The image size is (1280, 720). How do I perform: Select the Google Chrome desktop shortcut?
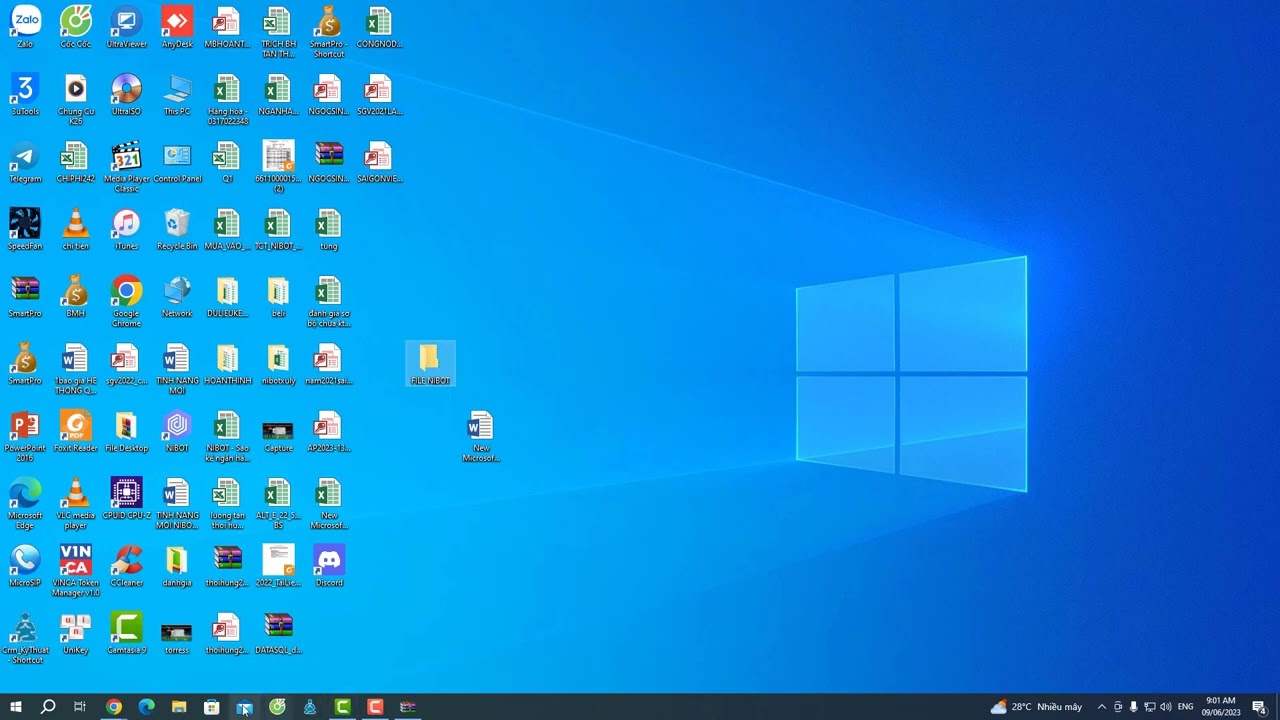coord(127,301)
